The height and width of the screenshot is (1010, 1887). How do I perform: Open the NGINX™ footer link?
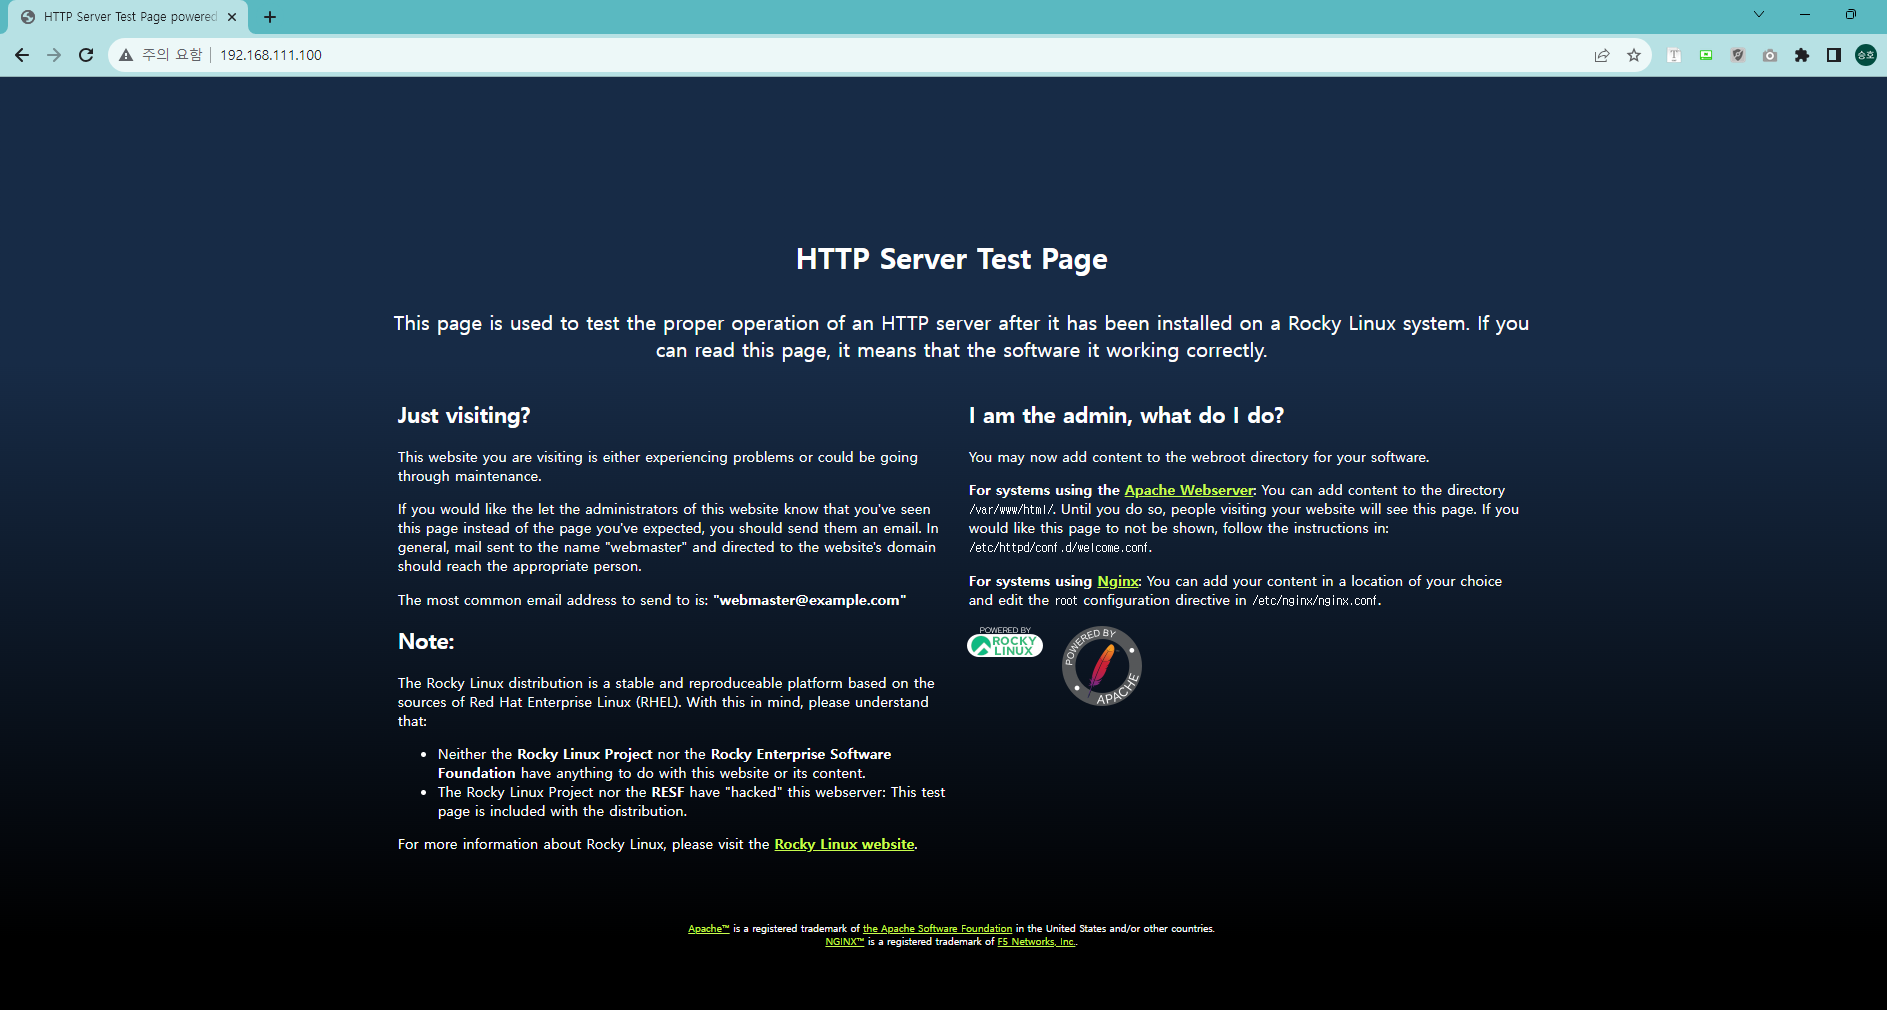pos(844,942)
